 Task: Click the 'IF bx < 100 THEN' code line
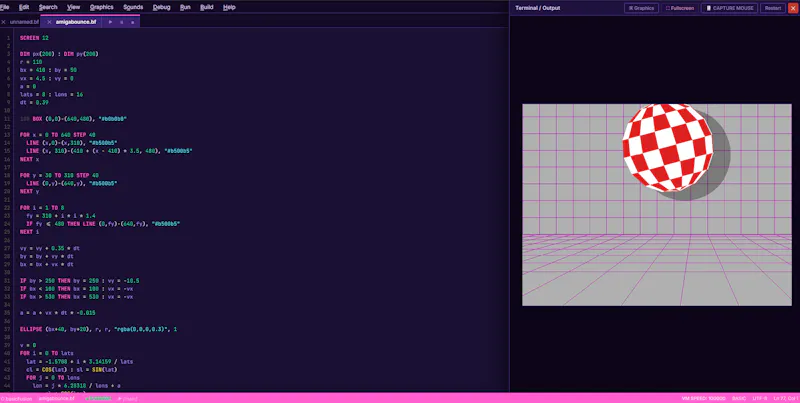pos(76,289)
